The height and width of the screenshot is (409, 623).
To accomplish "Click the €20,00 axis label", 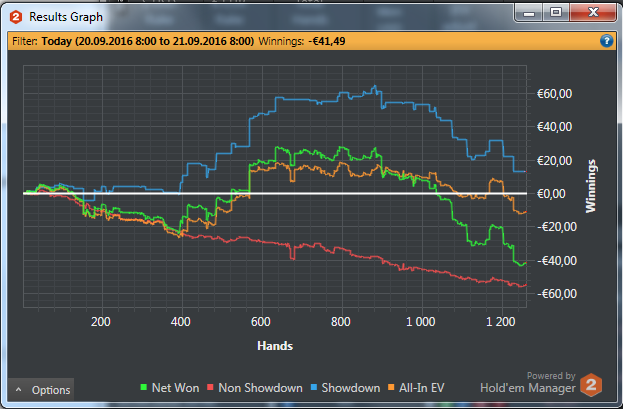I will pos(554,161).
